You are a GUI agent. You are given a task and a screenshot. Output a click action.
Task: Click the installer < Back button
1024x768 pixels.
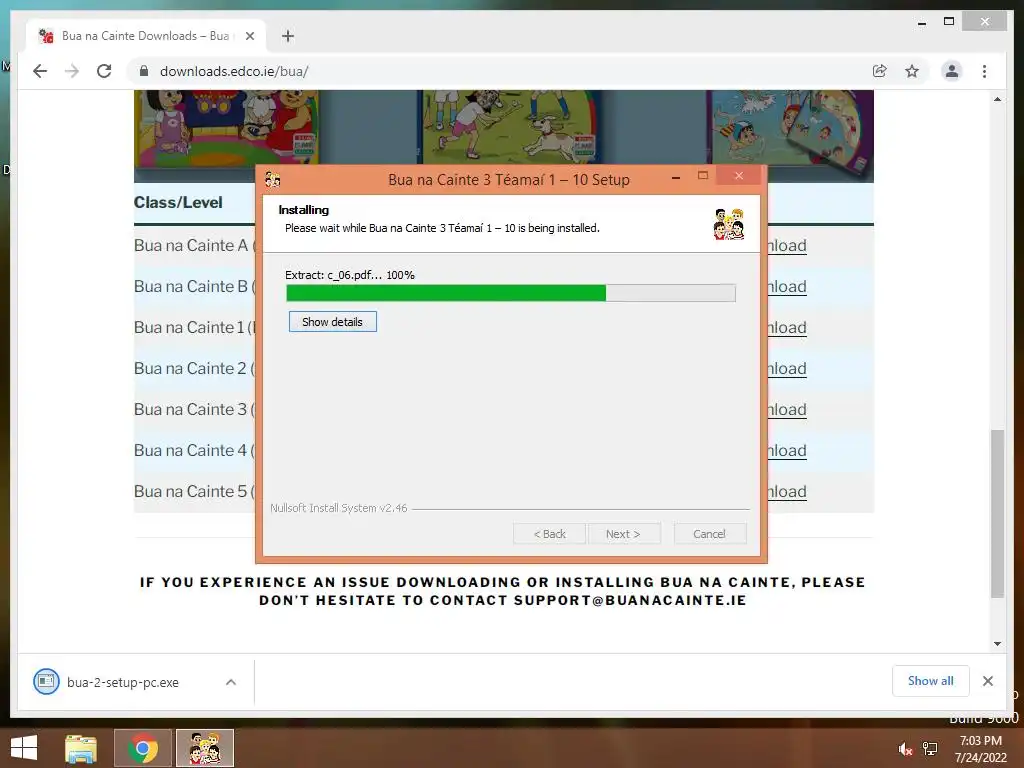[x=550, y=534]
